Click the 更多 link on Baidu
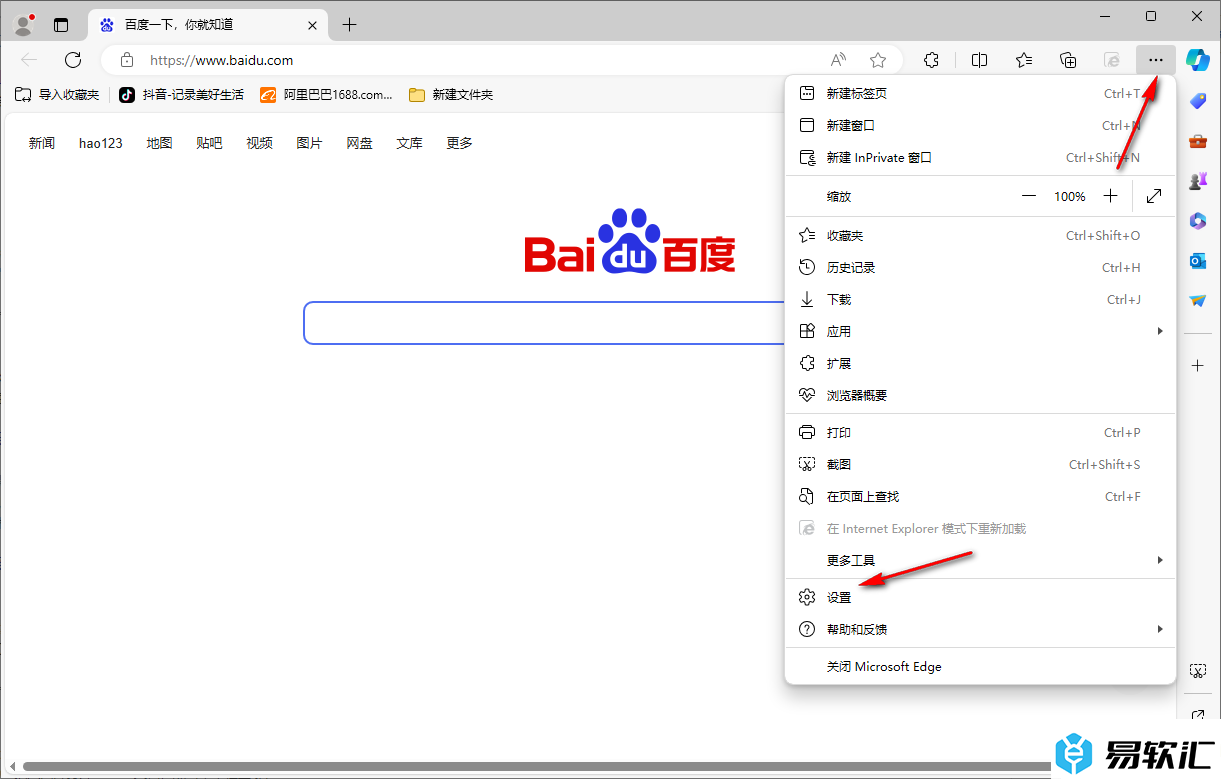This screenshot has width=1221, height=779. pyautogui.click(x=459, y=143)
